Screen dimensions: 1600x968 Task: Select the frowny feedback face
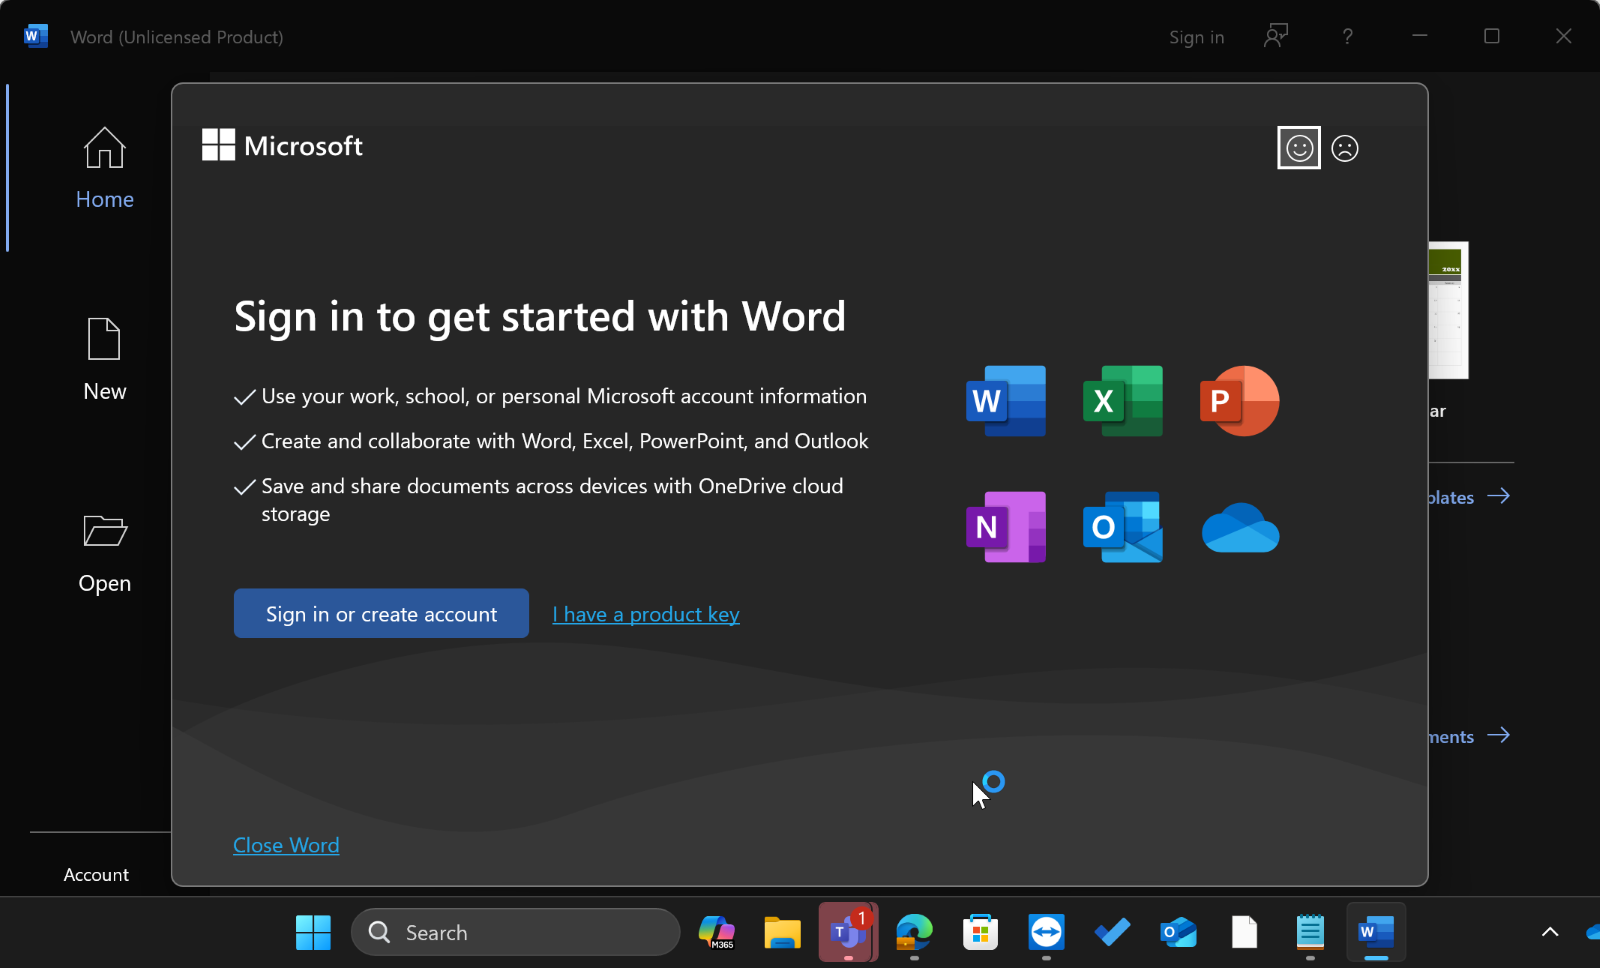click(1345, 147)
